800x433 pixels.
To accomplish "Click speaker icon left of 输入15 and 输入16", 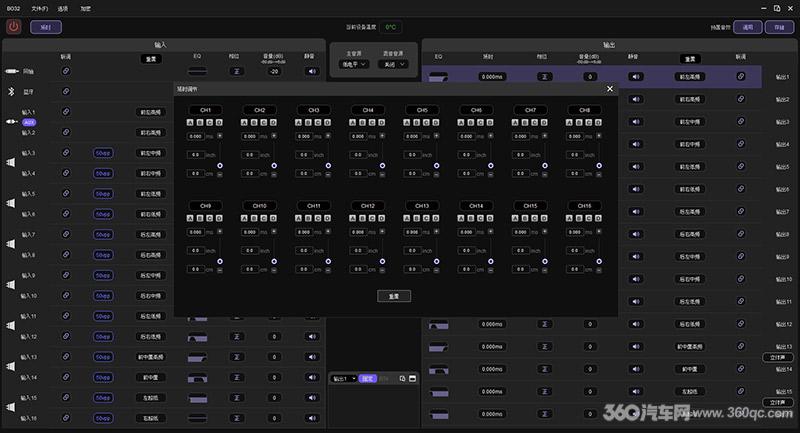I will (11, 407).
